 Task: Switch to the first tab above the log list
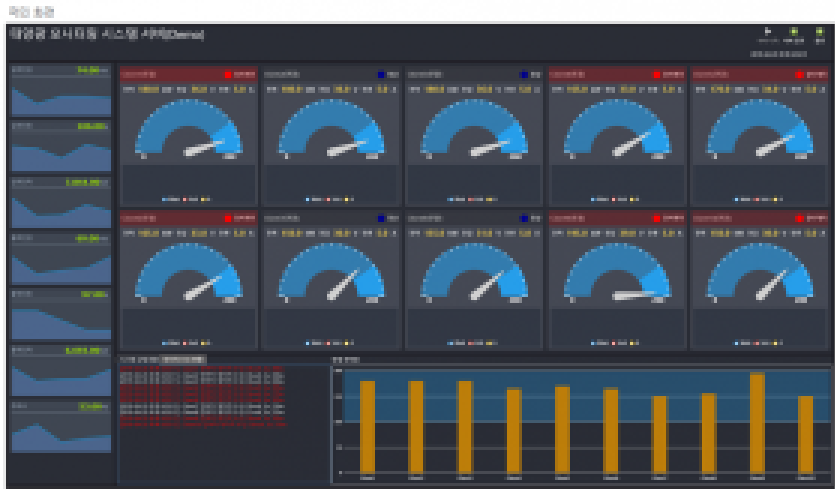pyautogui.click(x=138, y=360)
